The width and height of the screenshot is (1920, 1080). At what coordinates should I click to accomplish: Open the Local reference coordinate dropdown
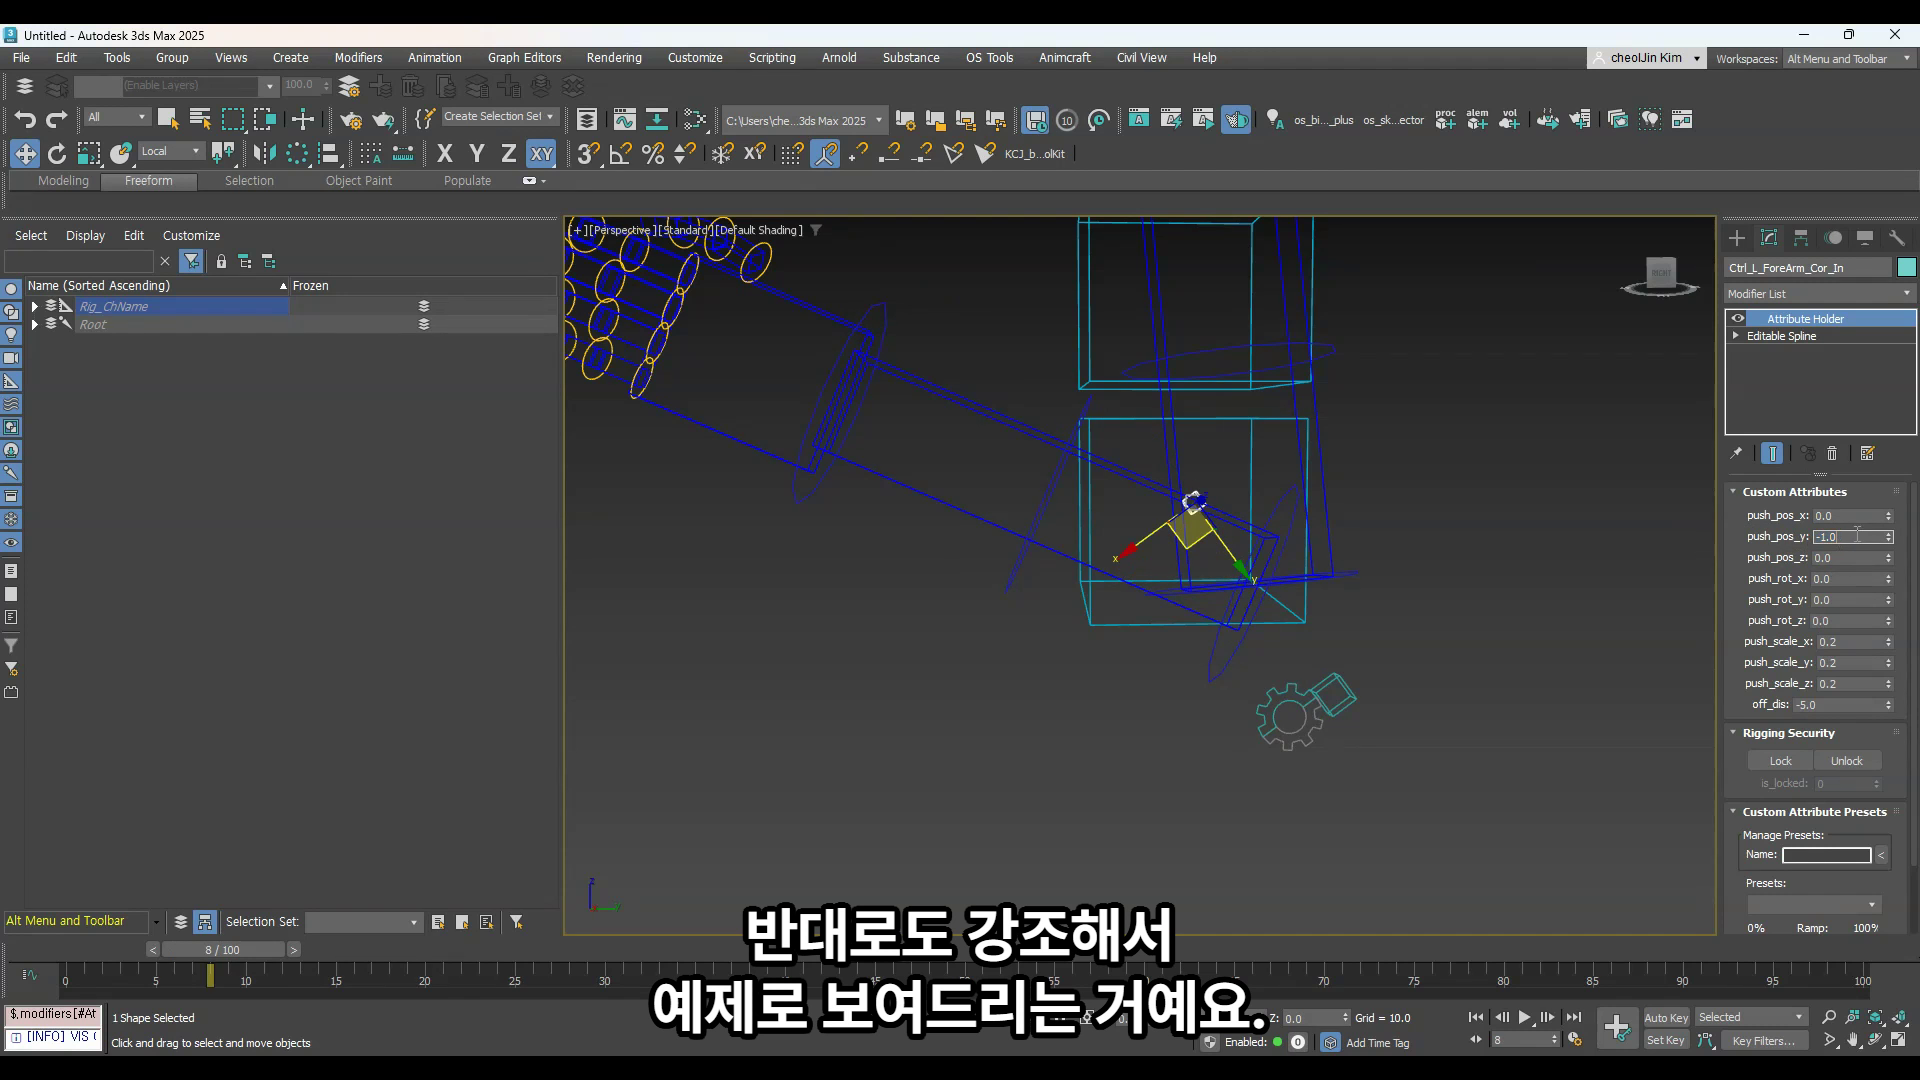(171, 152)
